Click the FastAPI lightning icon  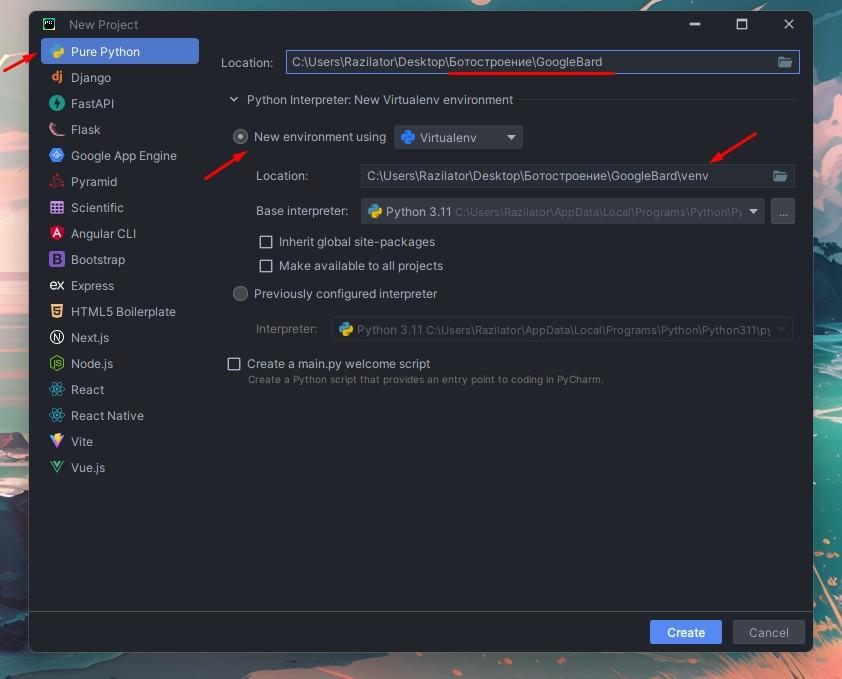(57, 103)
